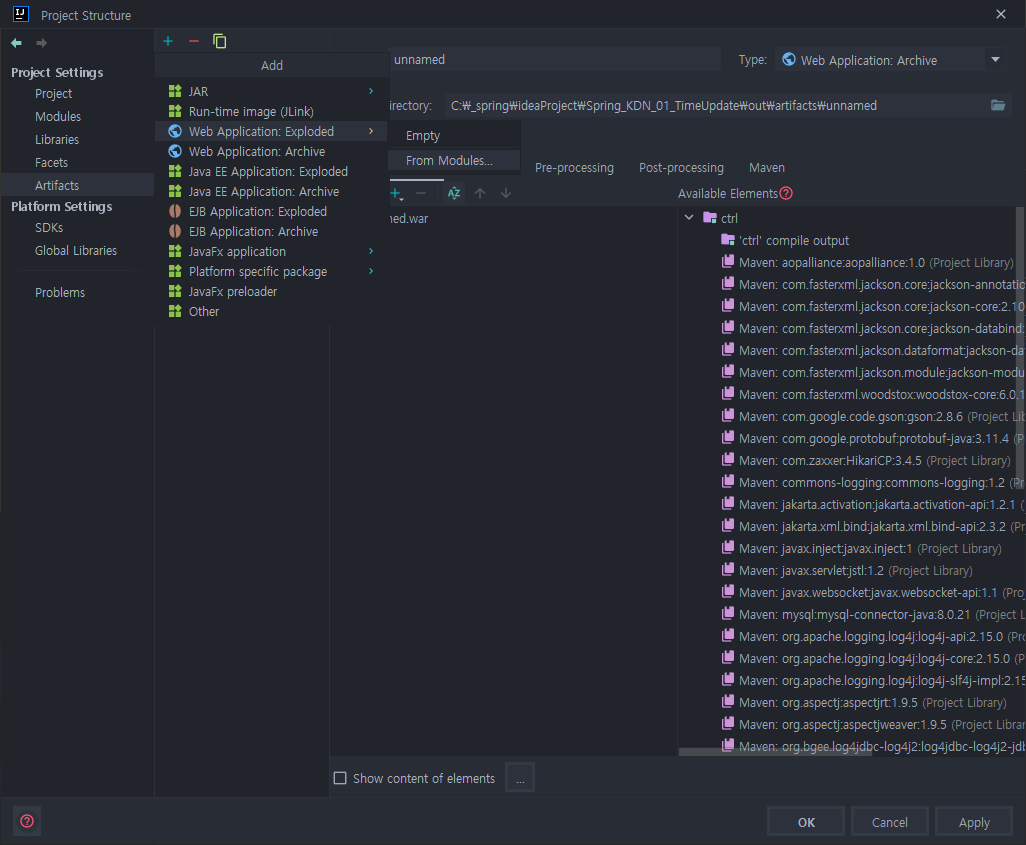Screen dimensions: 1026x845
Task: Select Empty in the submenu
Action: click(x=454, y=135)
